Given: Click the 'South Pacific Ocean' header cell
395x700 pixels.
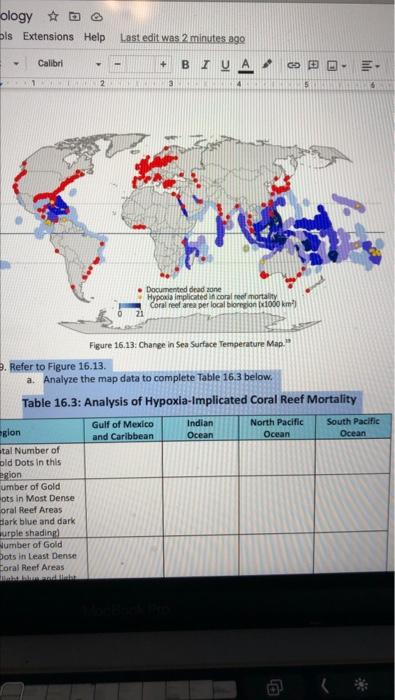Looking at the screenshot, I should (353, 427).
